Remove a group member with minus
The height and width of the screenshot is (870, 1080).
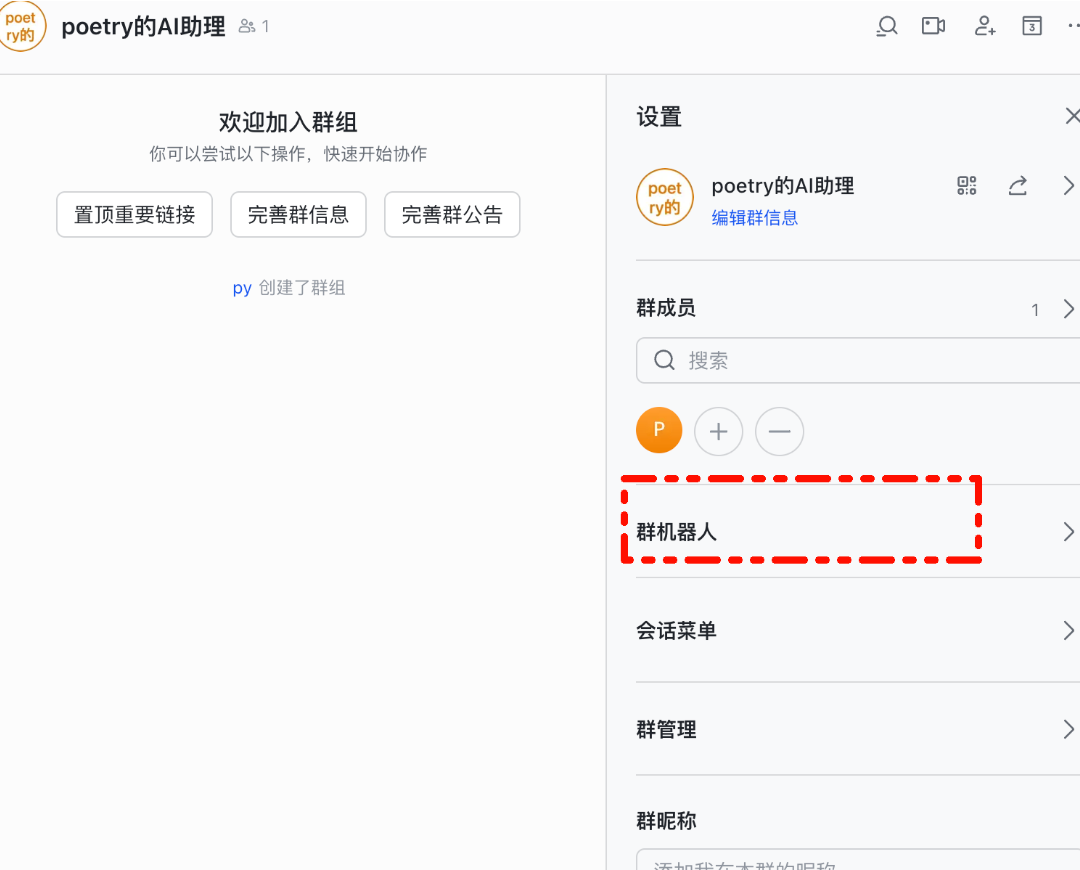point(780,431)
